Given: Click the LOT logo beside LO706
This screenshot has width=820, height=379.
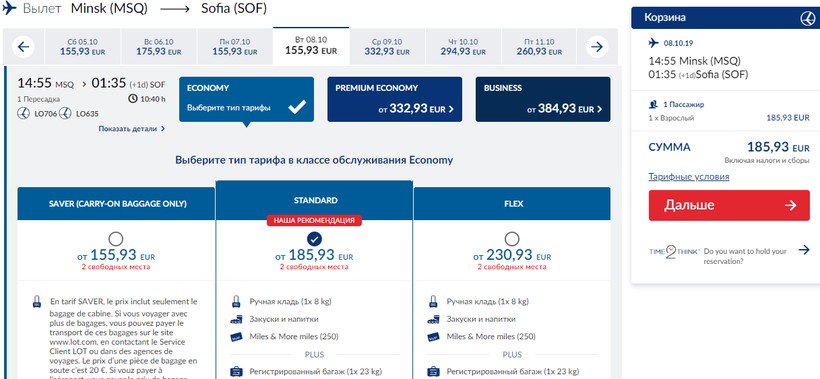Looking at the screenshot, I should click(23, 113).
